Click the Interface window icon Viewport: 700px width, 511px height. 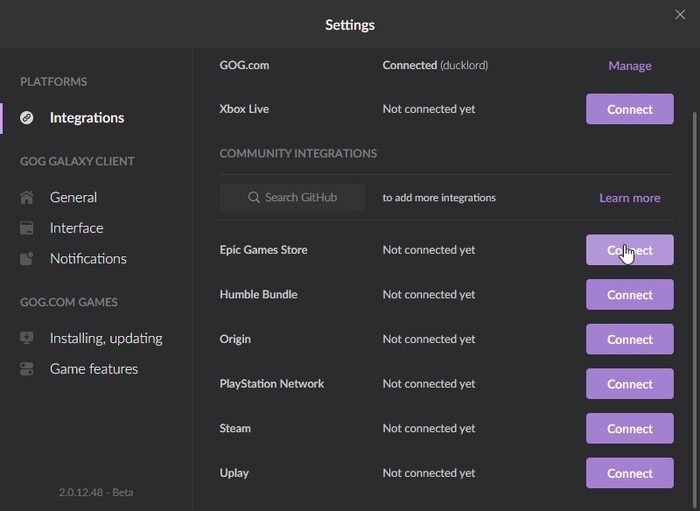tap(27, 228)
